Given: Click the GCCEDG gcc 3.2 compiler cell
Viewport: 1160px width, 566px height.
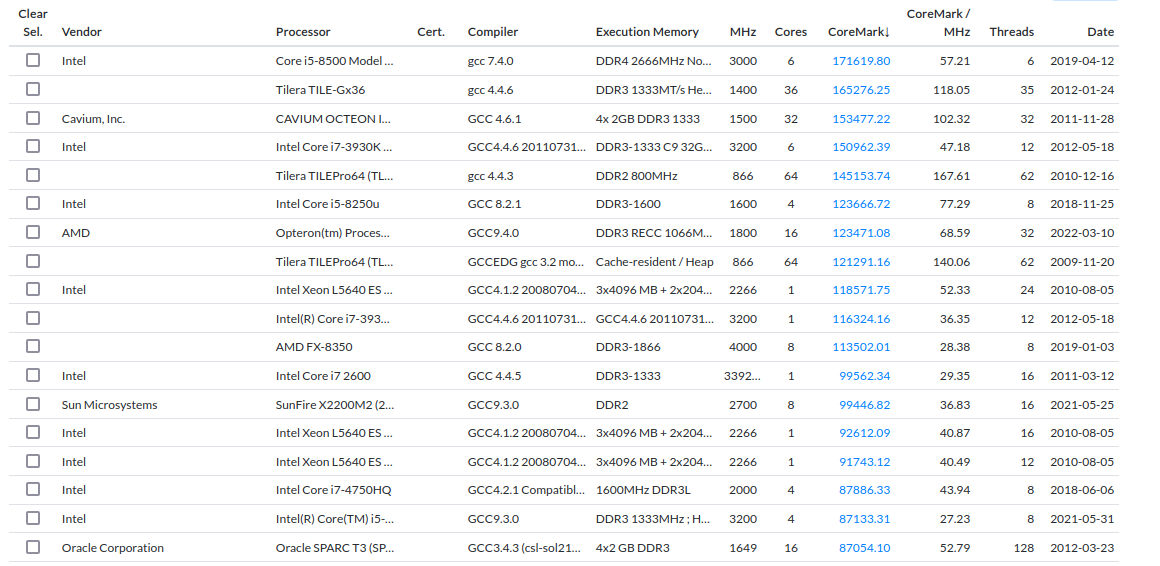Looking at the screenshot, I should tap(527, 261).
